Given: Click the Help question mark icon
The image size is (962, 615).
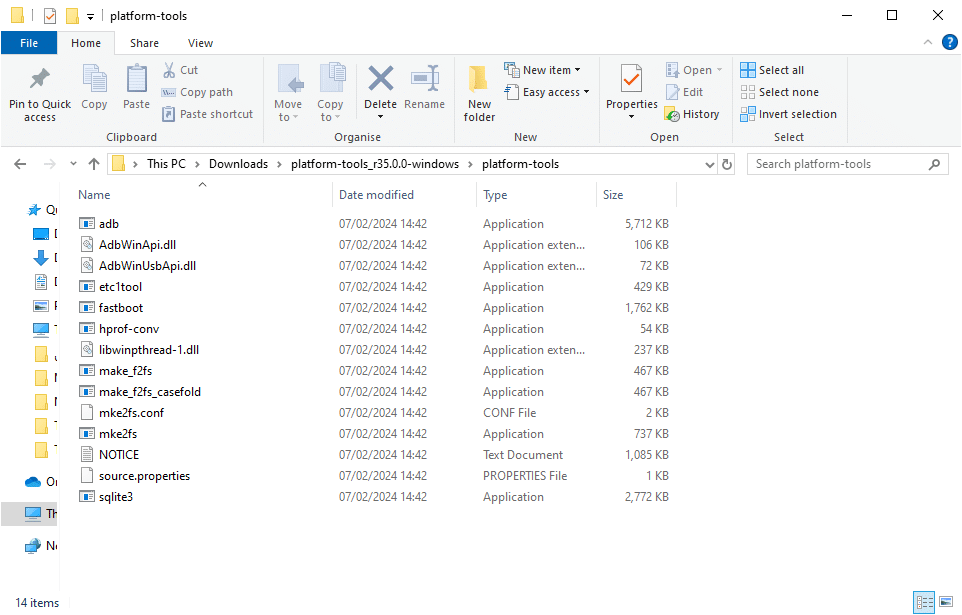Looking at the screenshot, I should pos(949,42).
